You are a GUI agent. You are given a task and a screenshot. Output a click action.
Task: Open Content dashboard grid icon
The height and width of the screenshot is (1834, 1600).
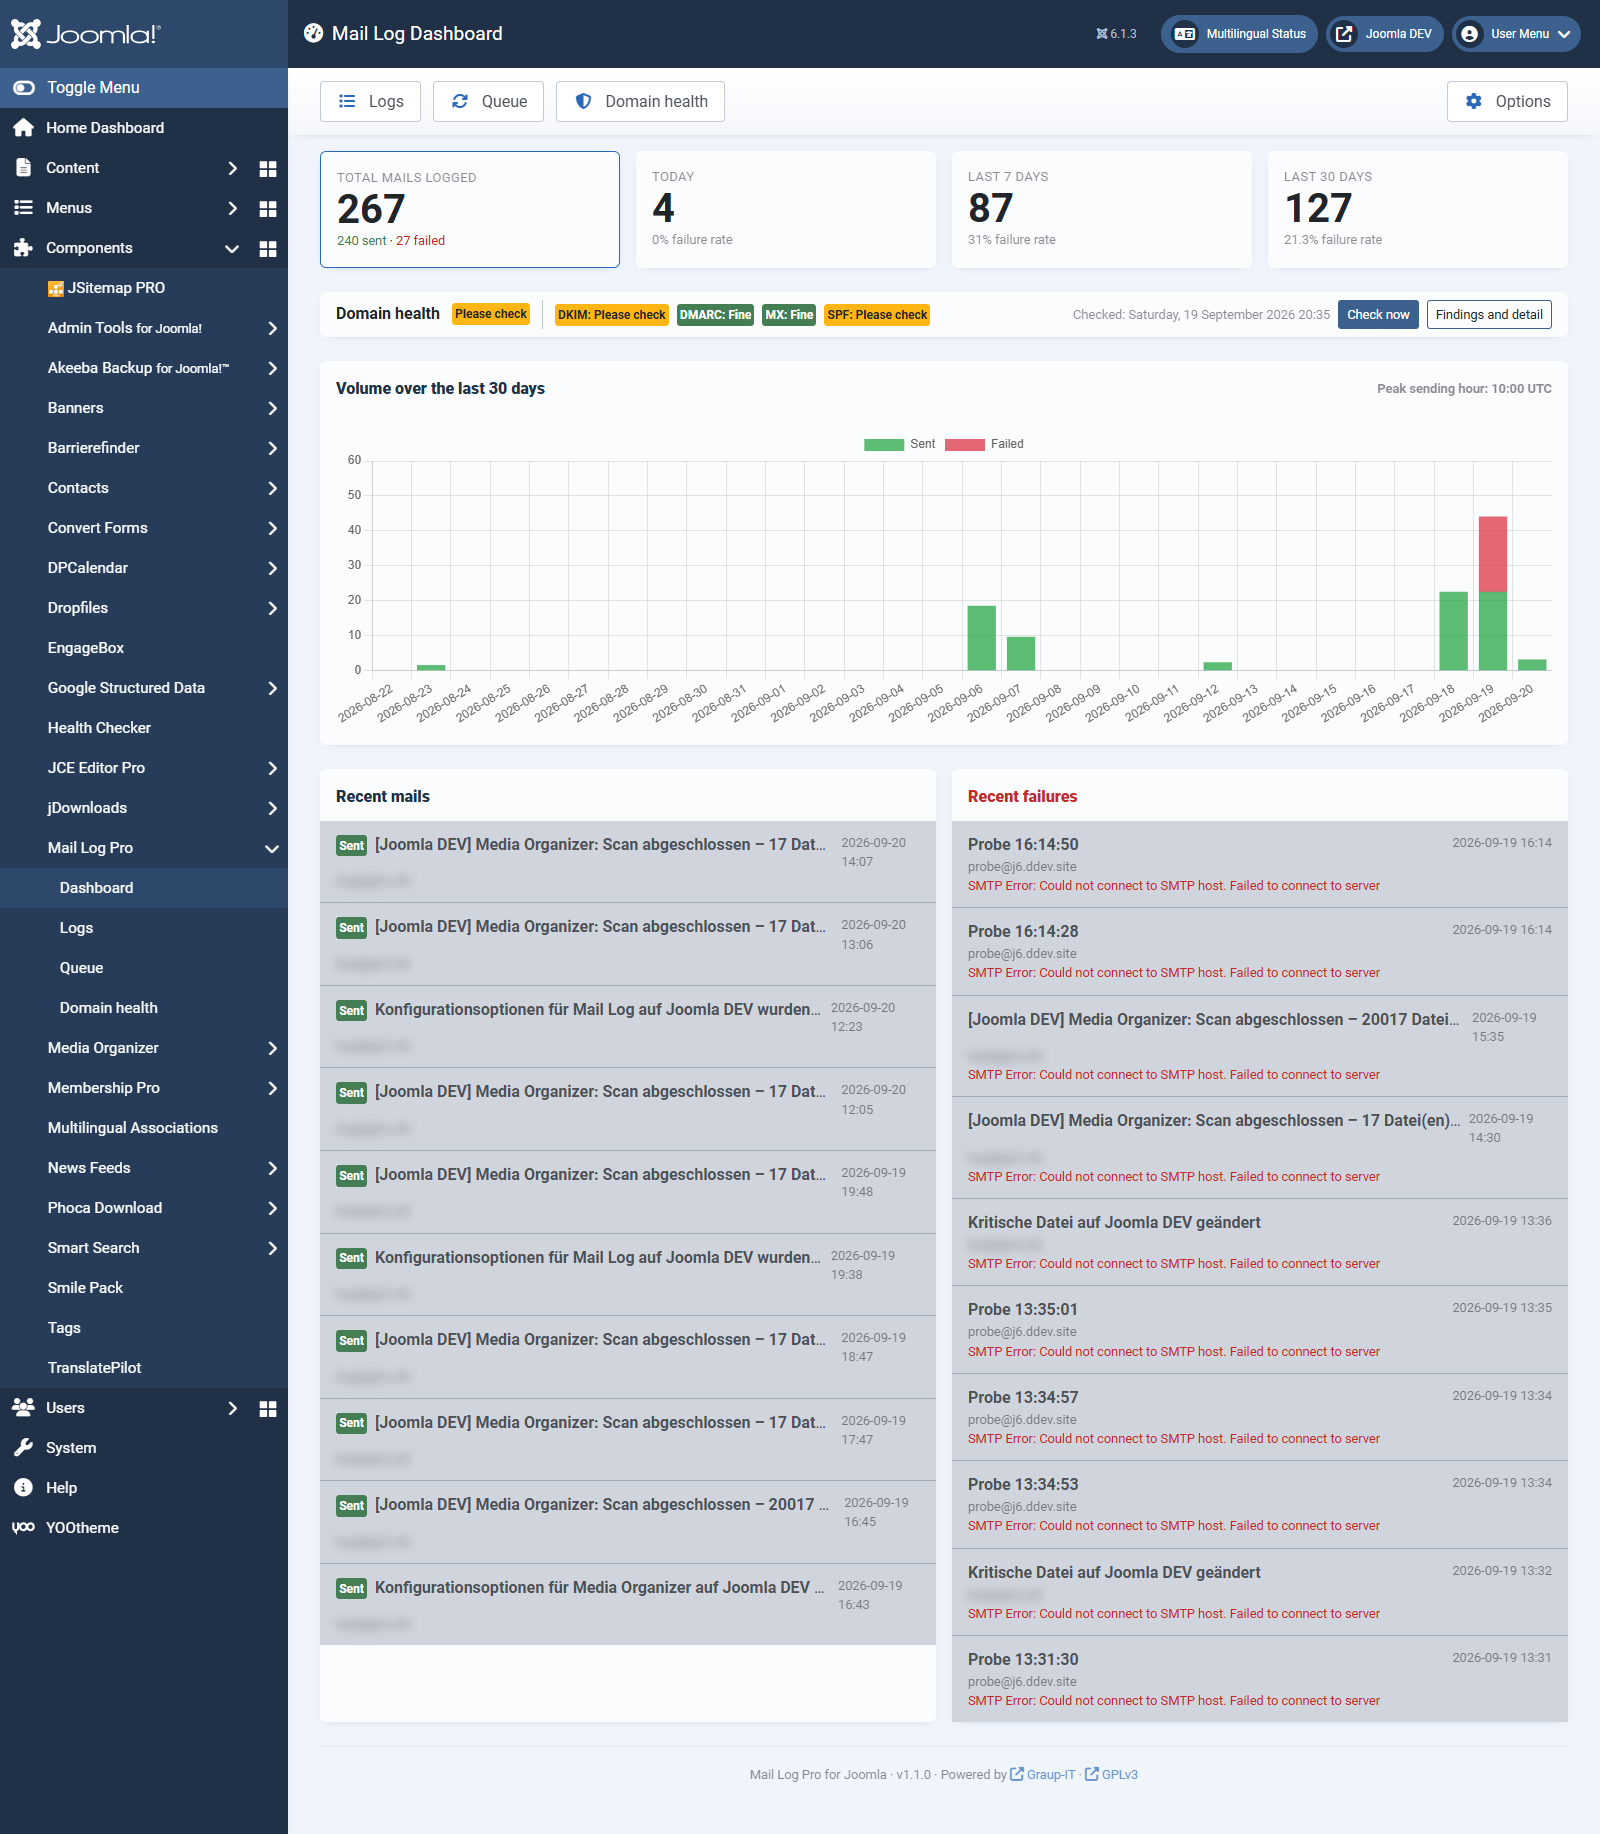click(268, 168)
